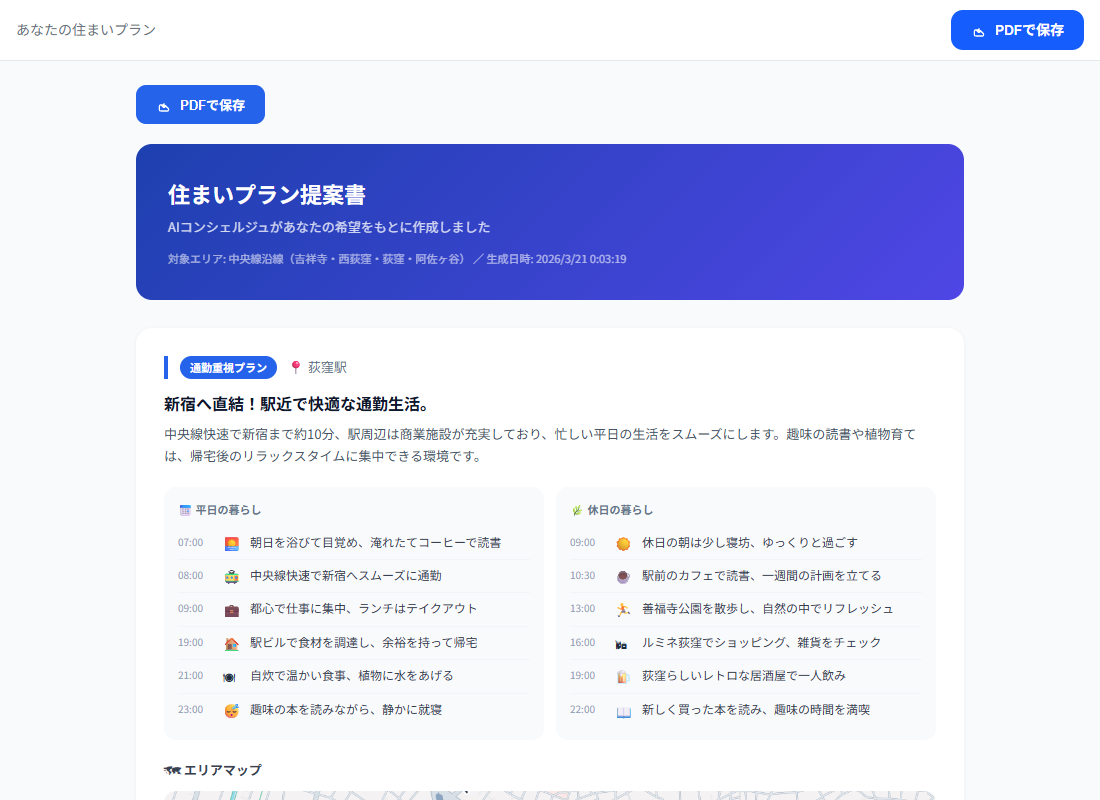Click the open book icon at 22:00
The width and height of the screenshot is (1100, 800).
(624, 711)
